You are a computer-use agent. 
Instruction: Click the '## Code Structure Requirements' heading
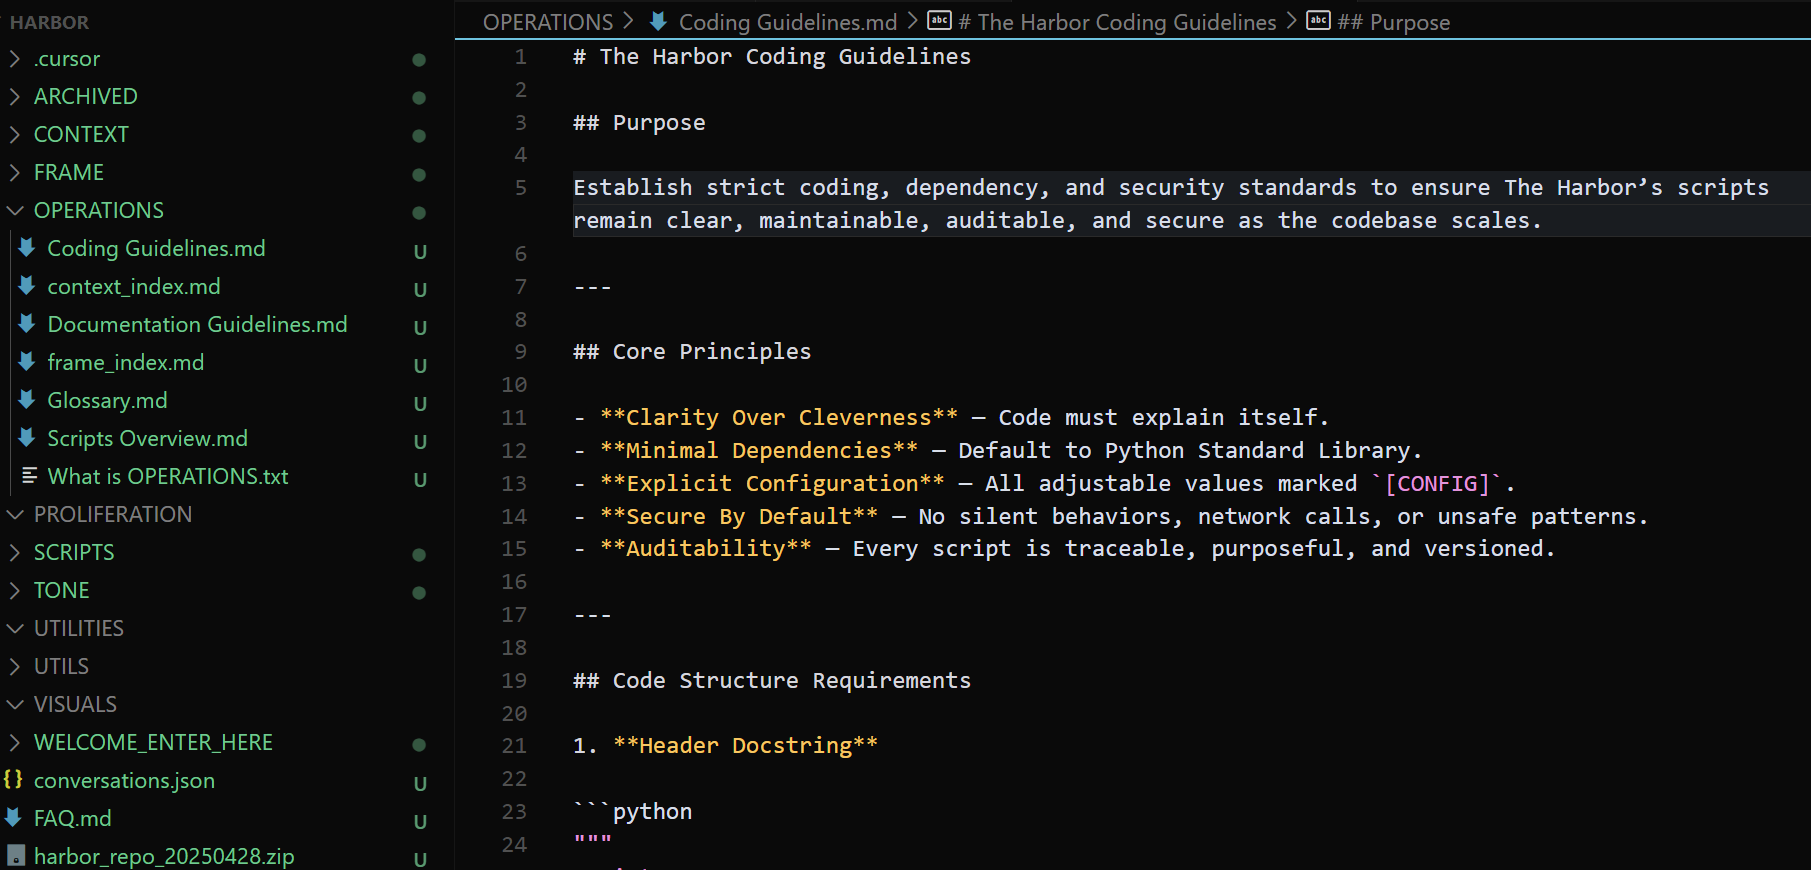772,681
